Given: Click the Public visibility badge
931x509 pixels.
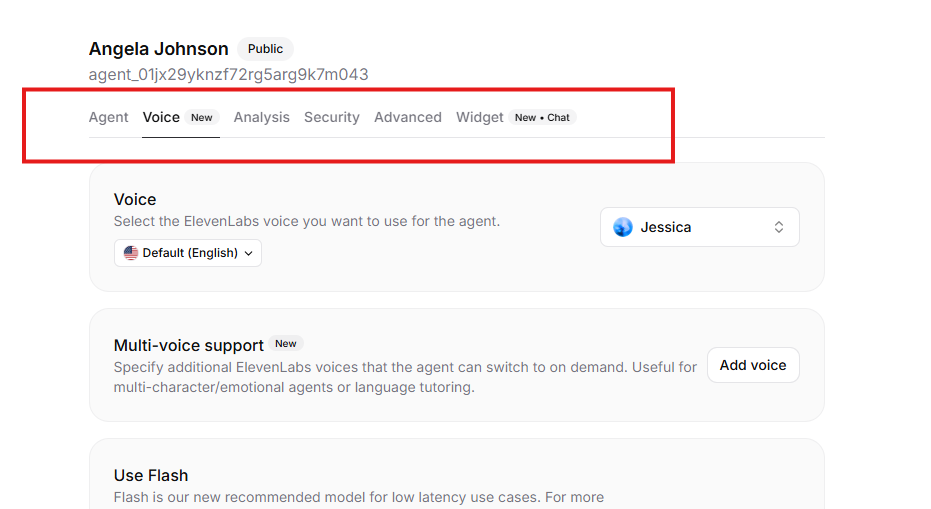Looking at the screenshot, I should tap(265, 49).
